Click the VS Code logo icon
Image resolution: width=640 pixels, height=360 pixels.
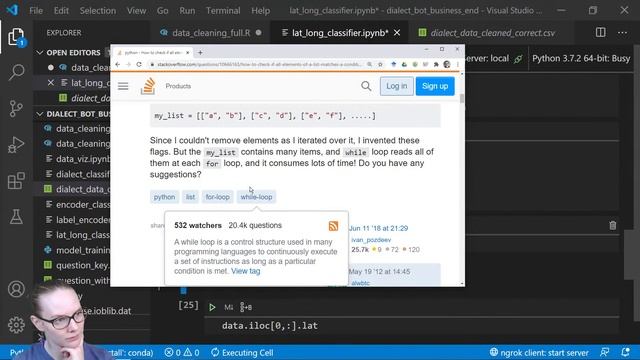tap(12, 10)
